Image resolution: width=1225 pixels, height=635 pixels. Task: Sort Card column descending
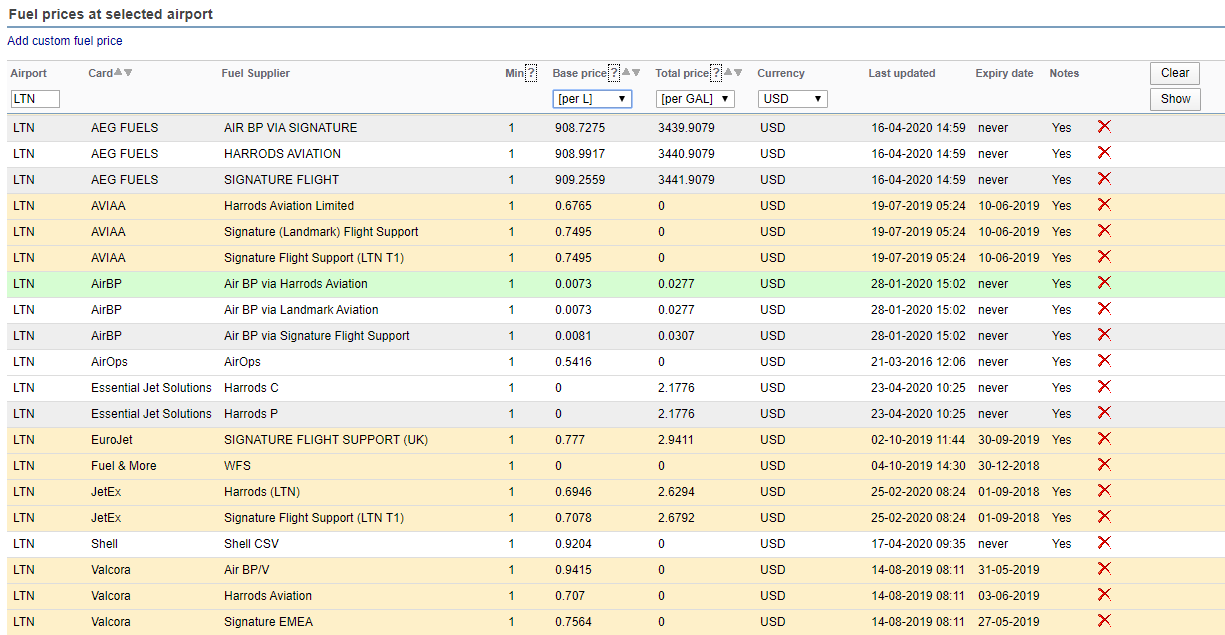coord(128,72)
